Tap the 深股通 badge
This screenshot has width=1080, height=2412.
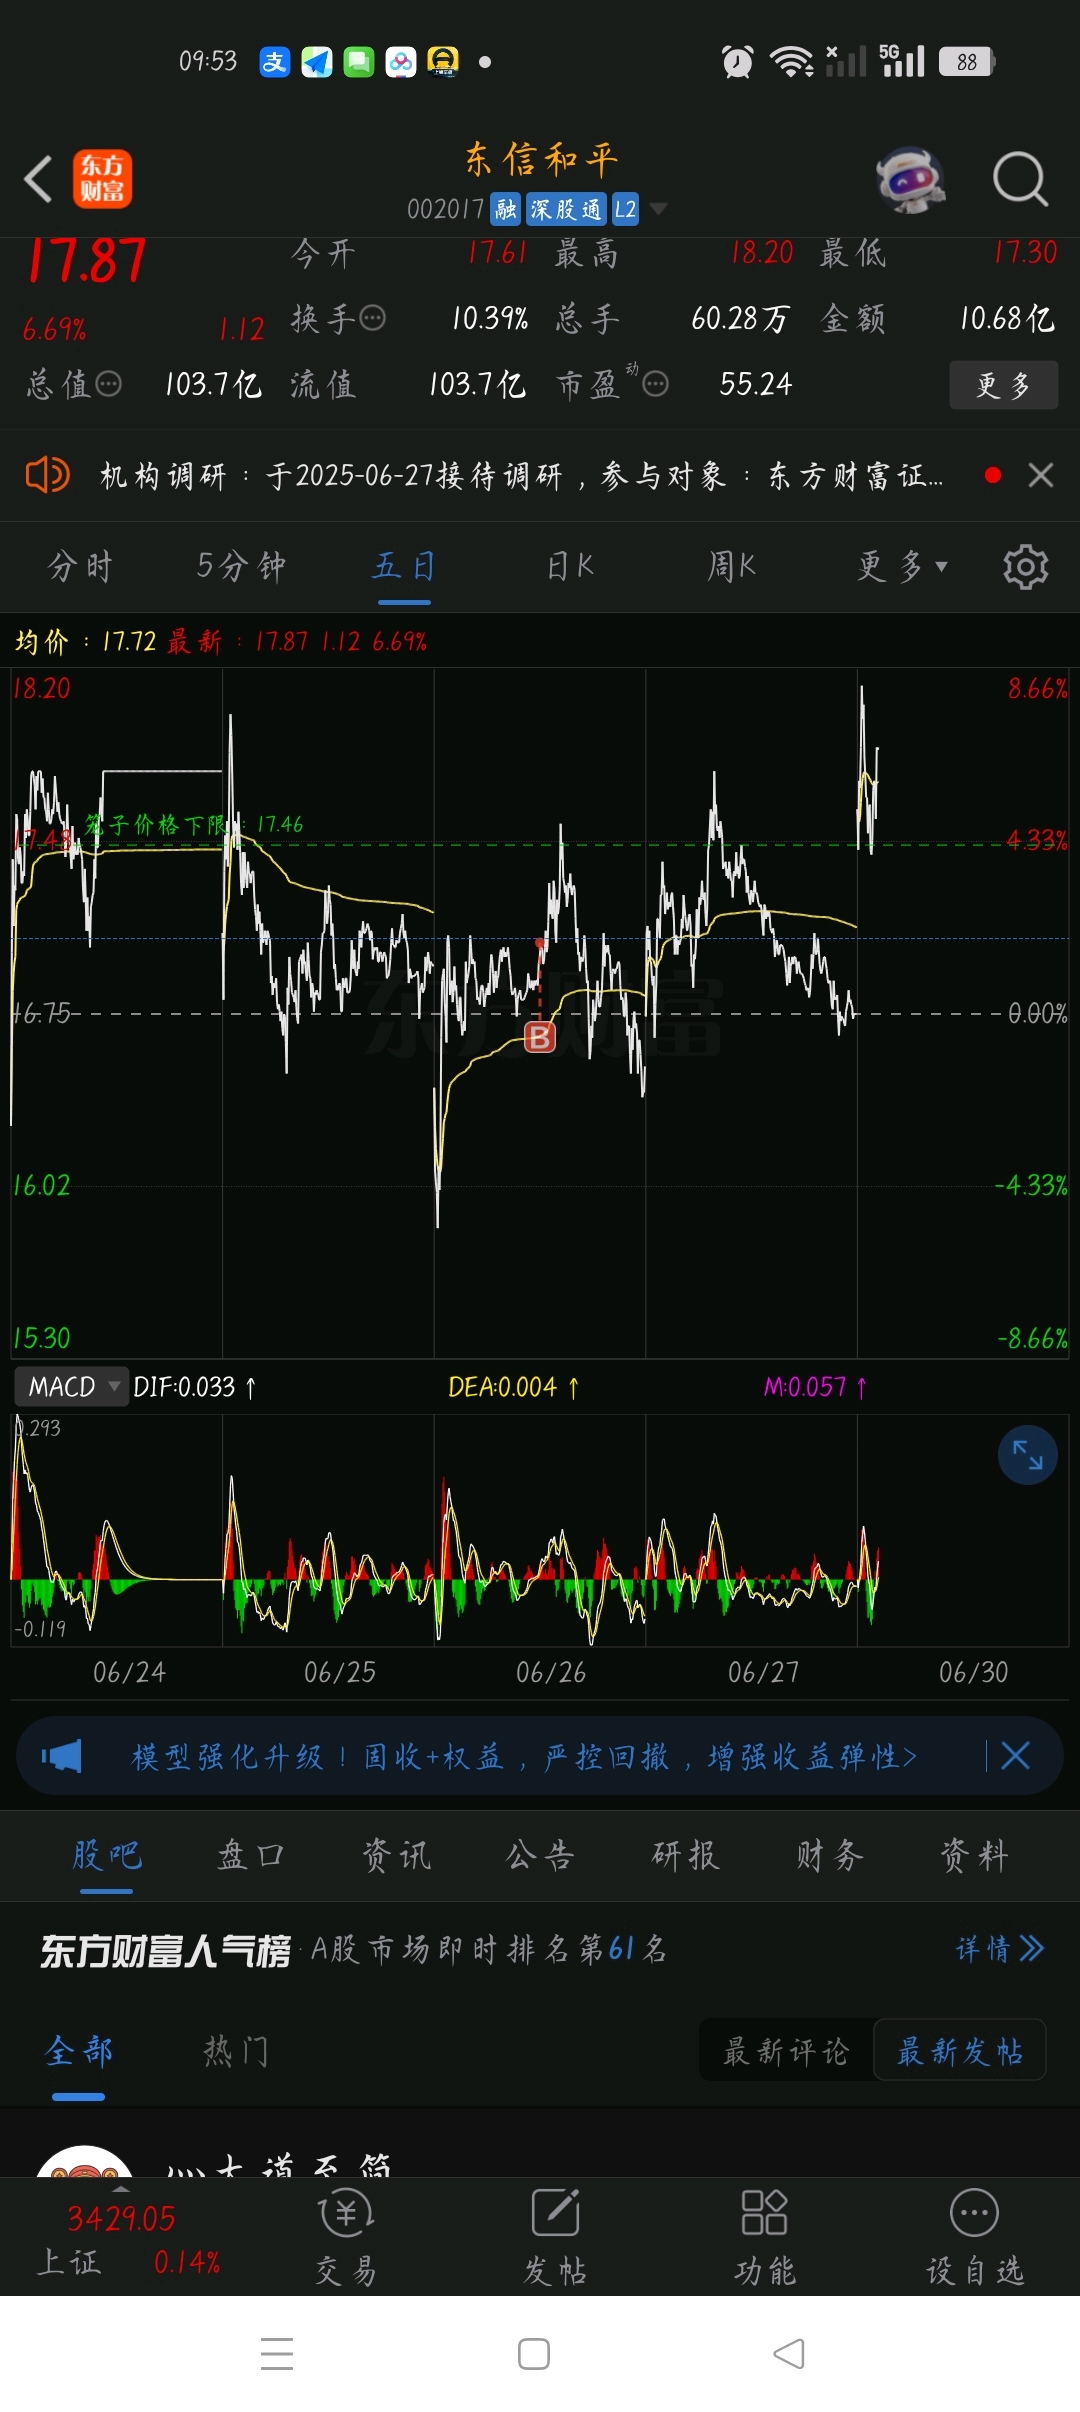(566, 209)
